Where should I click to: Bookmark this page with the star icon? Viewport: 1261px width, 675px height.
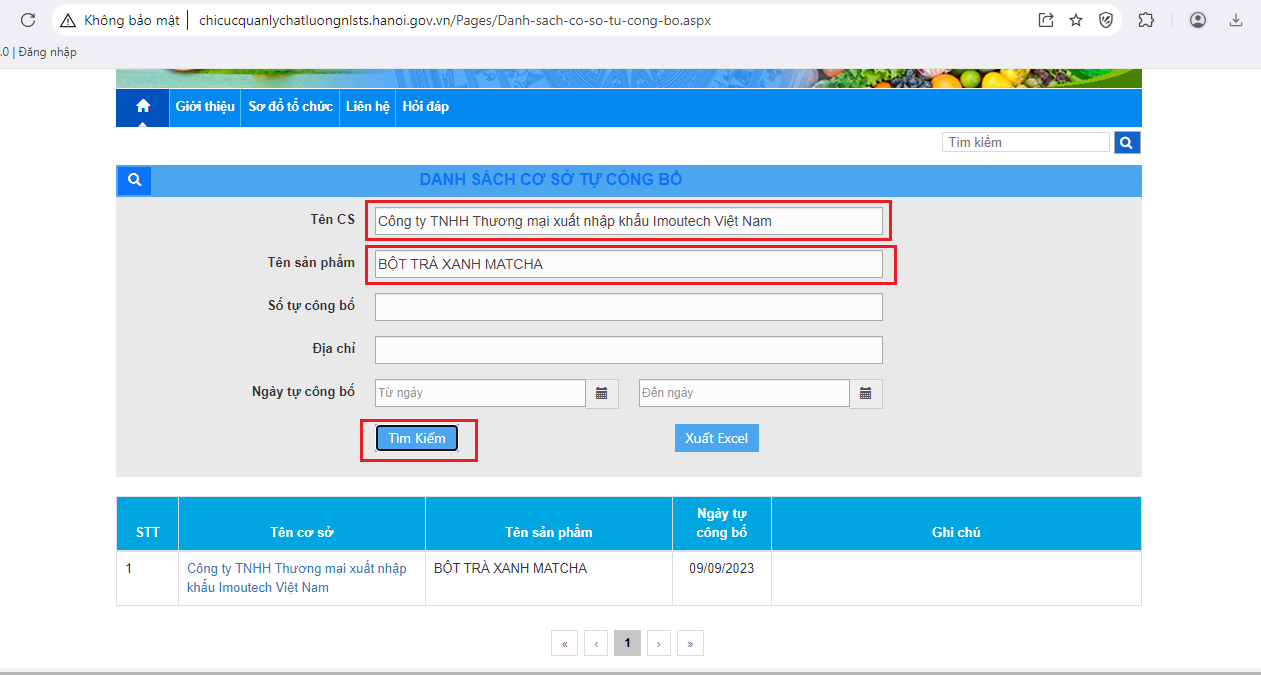pos(1076,20)
